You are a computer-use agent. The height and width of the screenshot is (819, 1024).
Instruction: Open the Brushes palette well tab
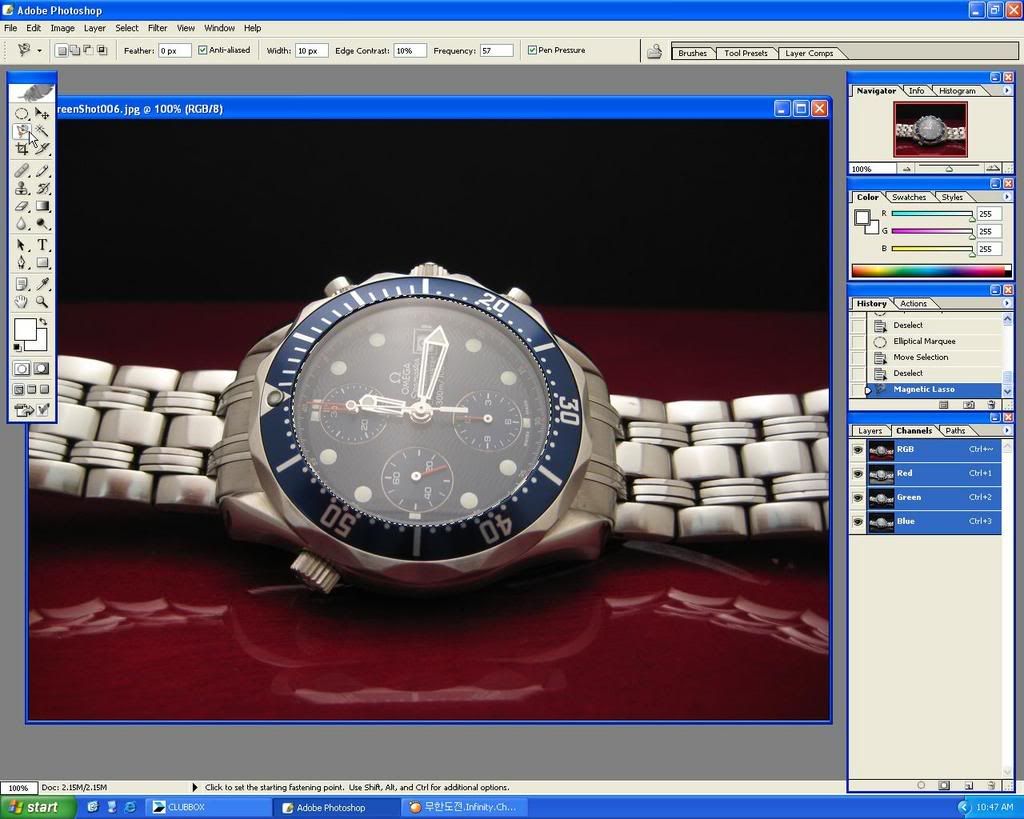[692, 54]
